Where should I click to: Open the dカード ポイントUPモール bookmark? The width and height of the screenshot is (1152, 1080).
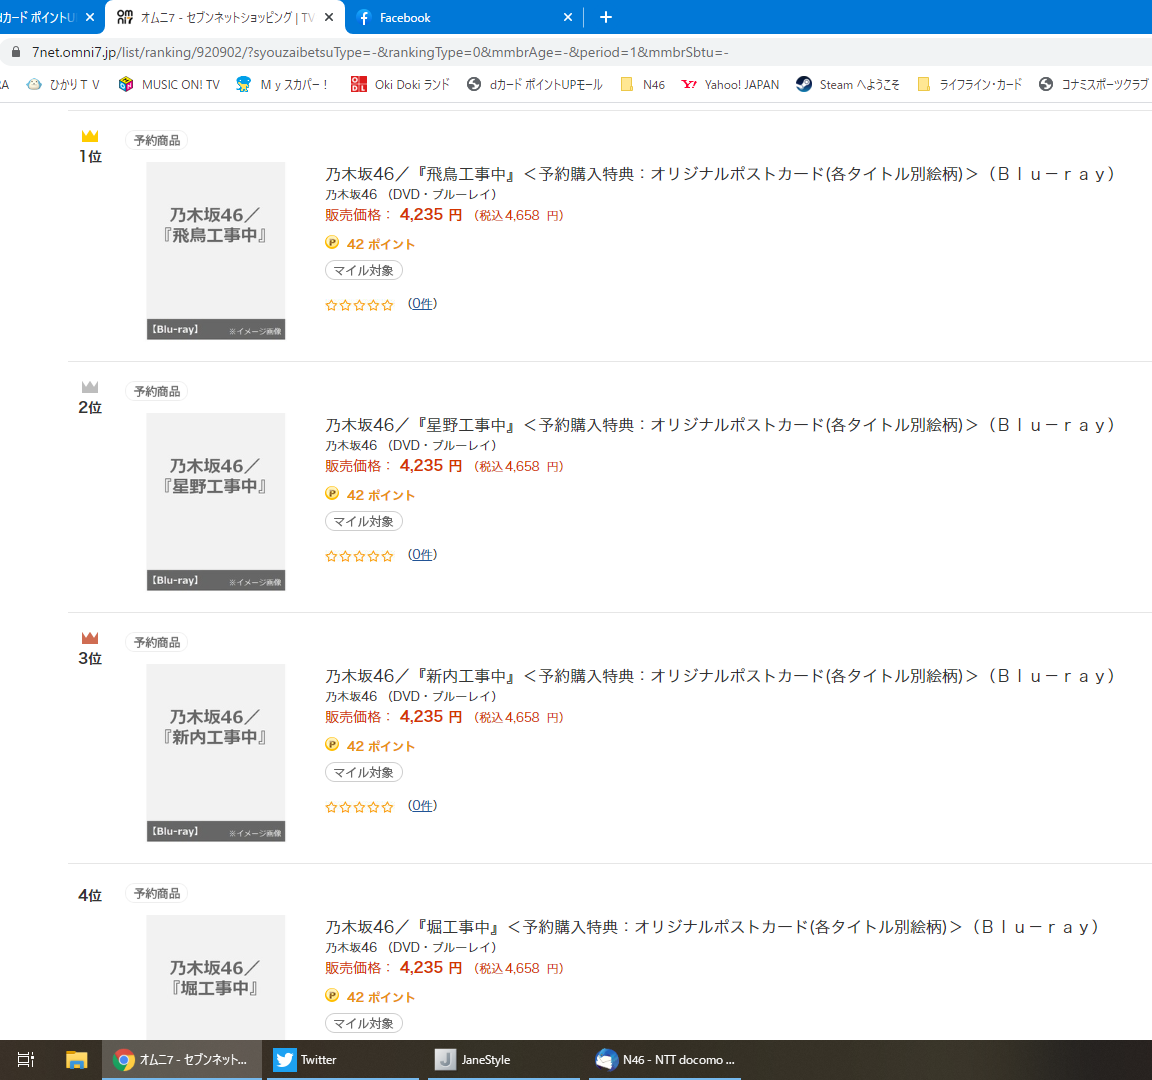point(534,84)
